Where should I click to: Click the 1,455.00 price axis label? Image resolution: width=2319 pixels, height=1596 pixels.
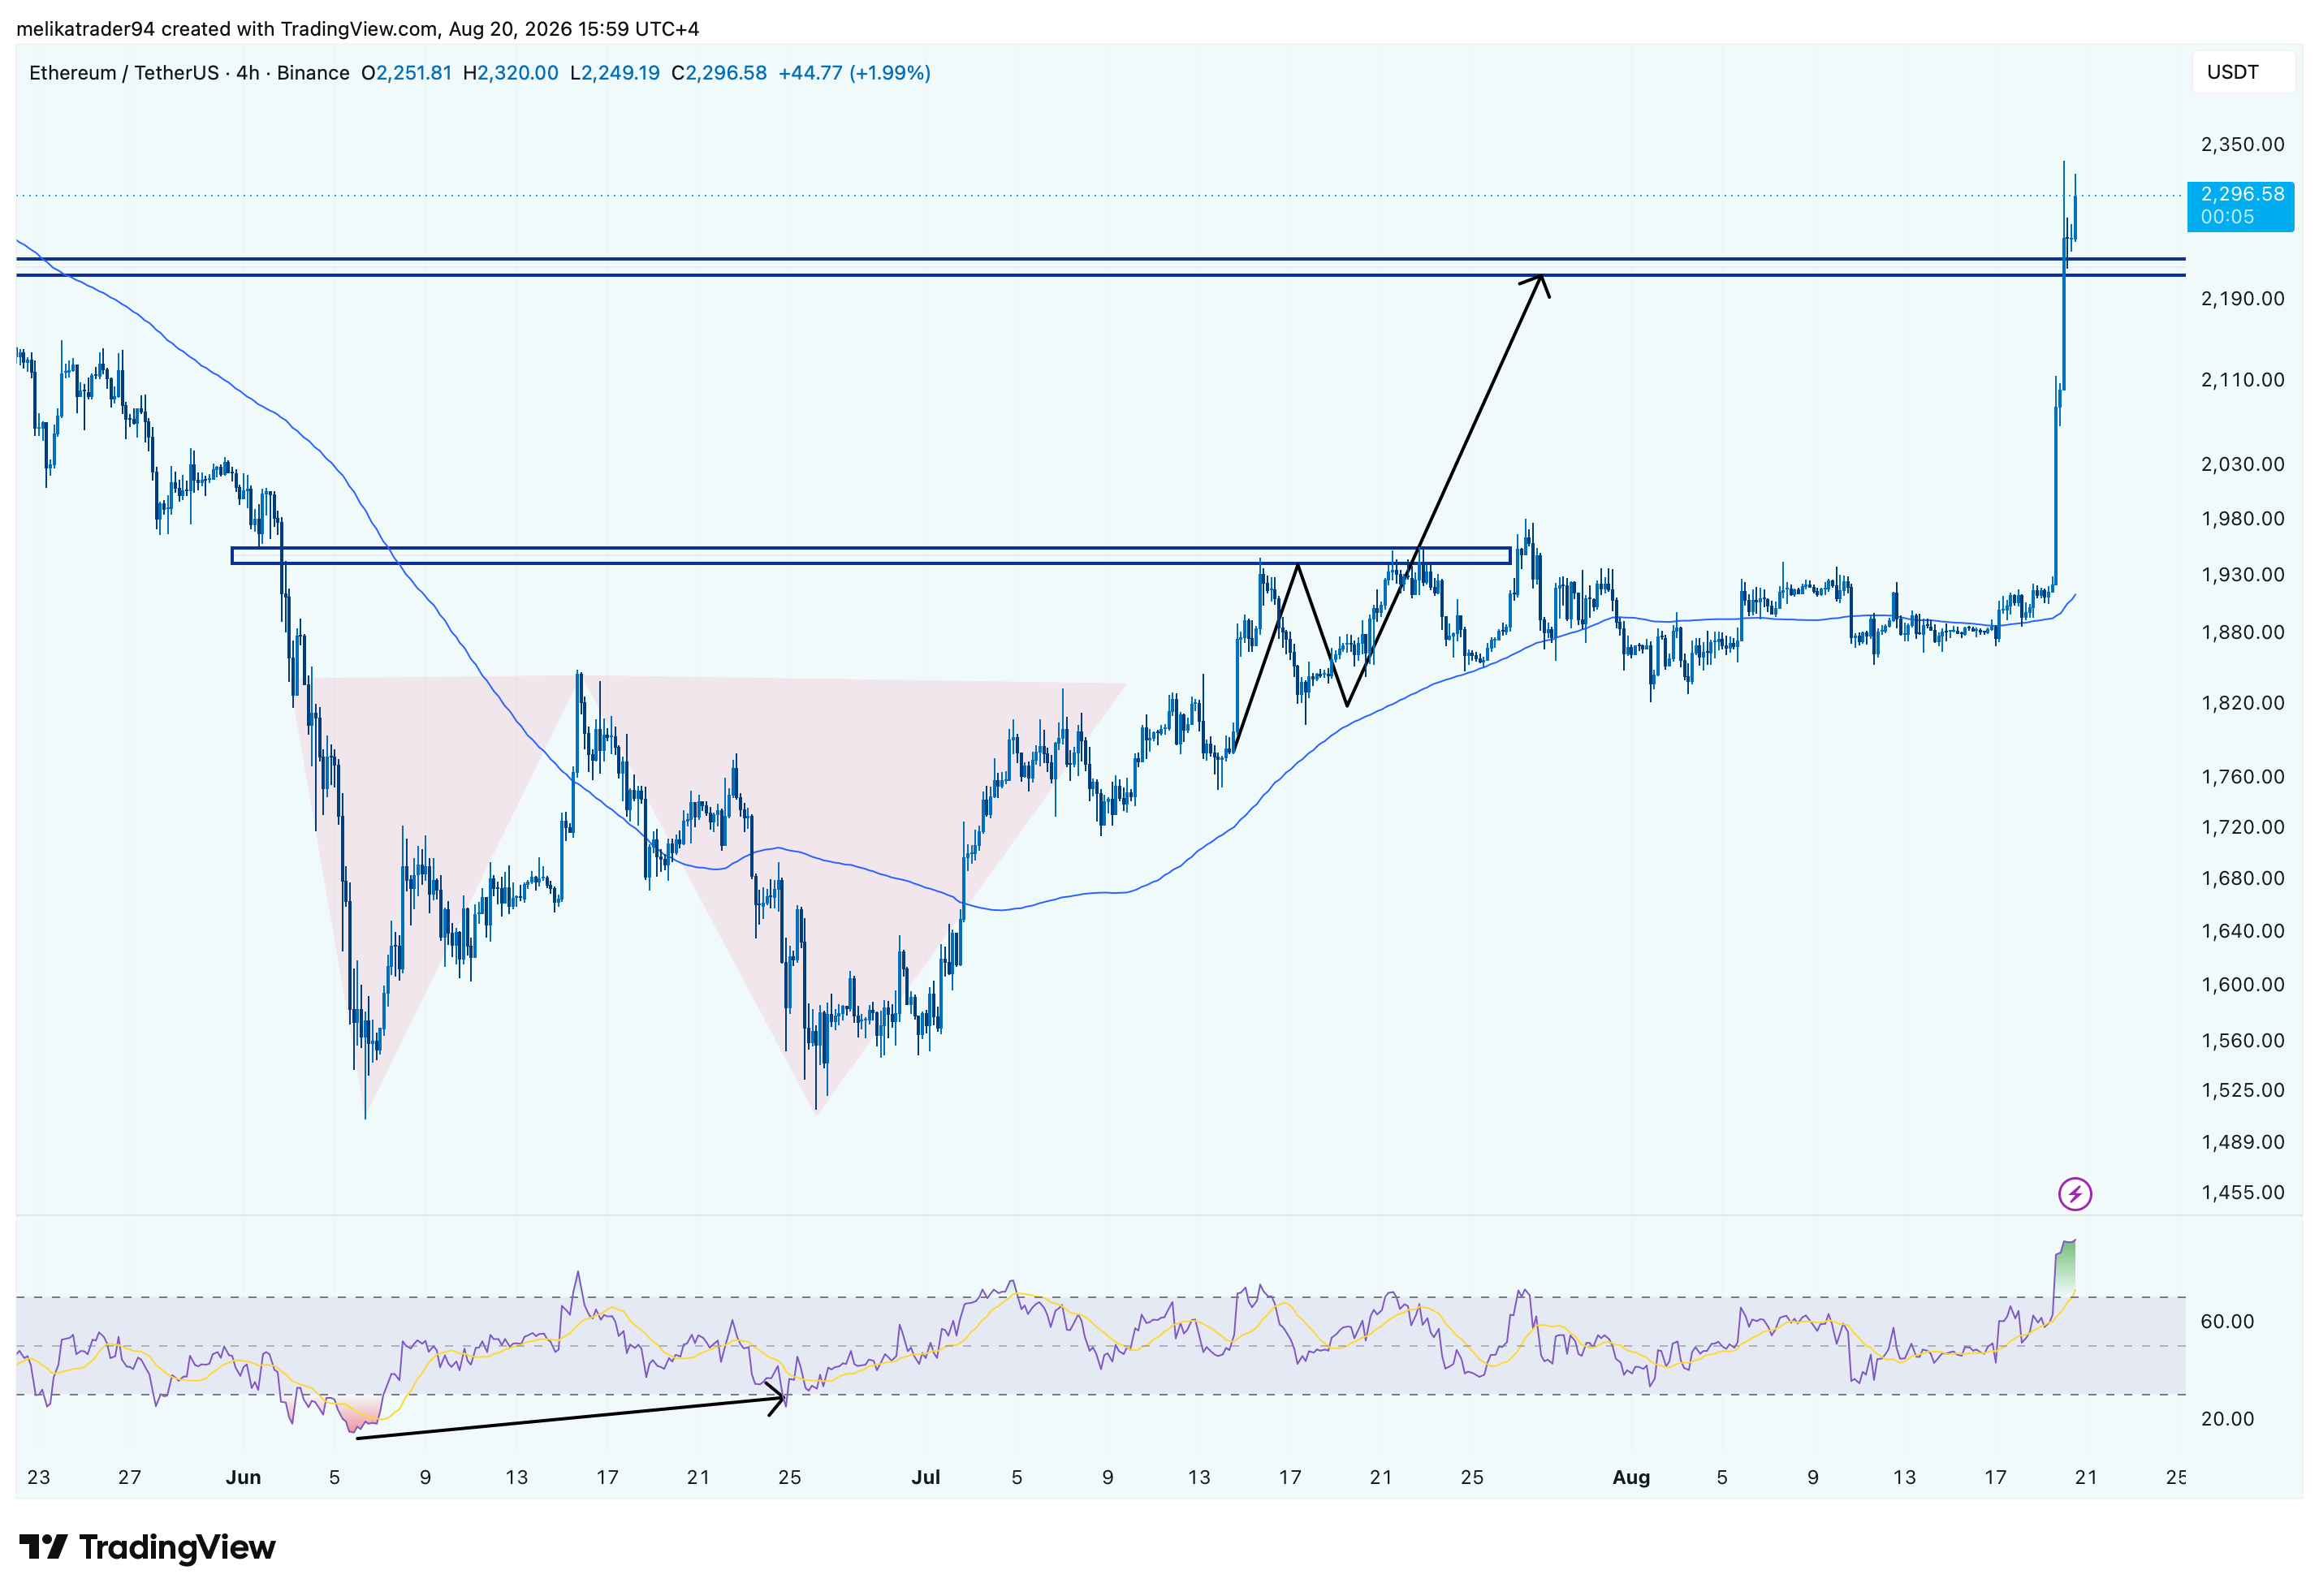coord(2242,1192)
